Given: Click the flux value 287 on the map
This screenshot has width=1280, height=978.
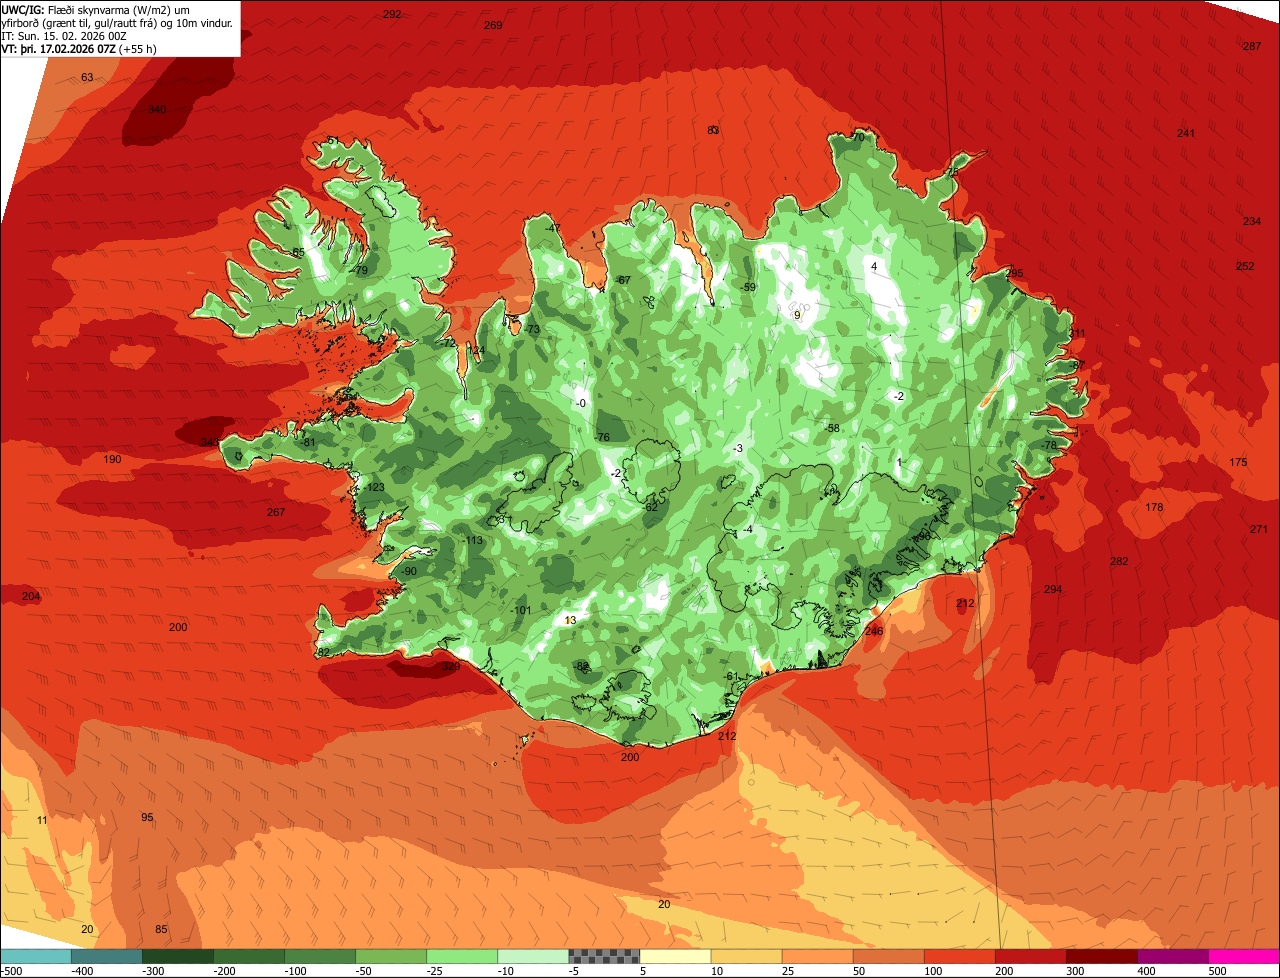Looking at the screenshot, I should coord(1252,47).
